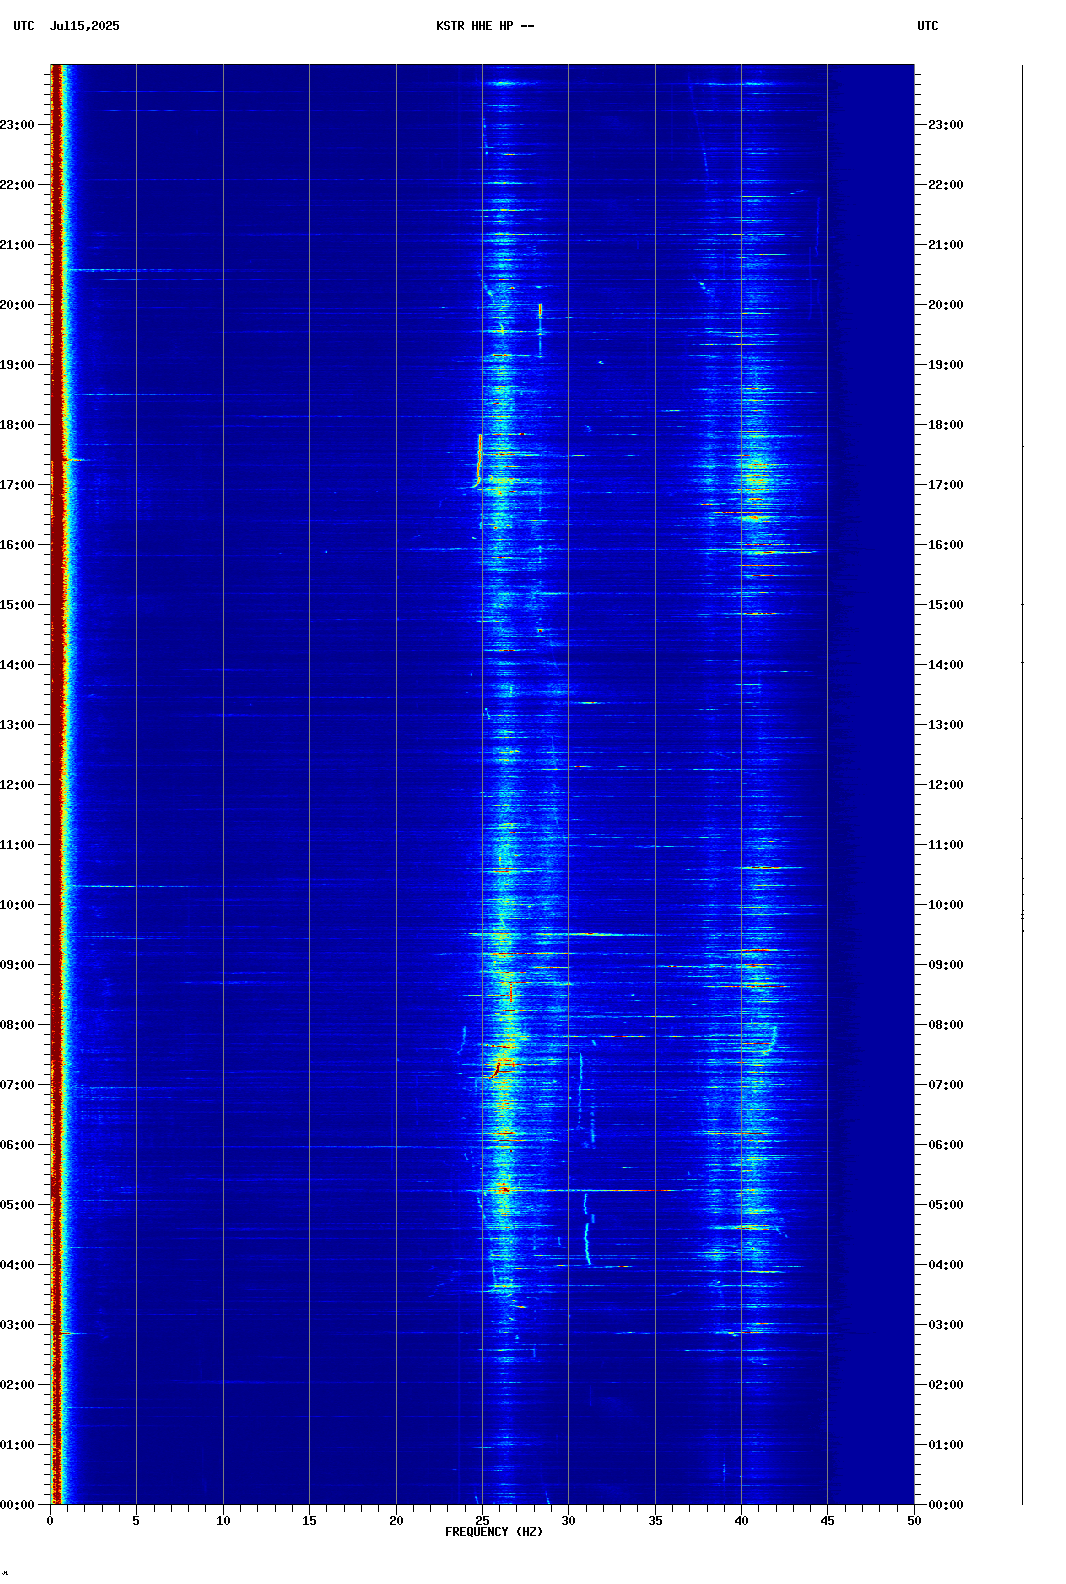Click the top-right UTC label
The height and width of the screenshot is (1584, 1066).
(928, 26)
